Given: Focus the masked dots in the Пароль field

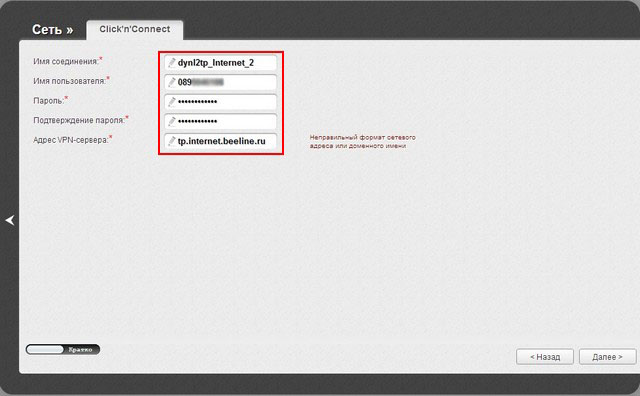Looking at the screenshot, I should pyautogui.click(x=198, y=102).
